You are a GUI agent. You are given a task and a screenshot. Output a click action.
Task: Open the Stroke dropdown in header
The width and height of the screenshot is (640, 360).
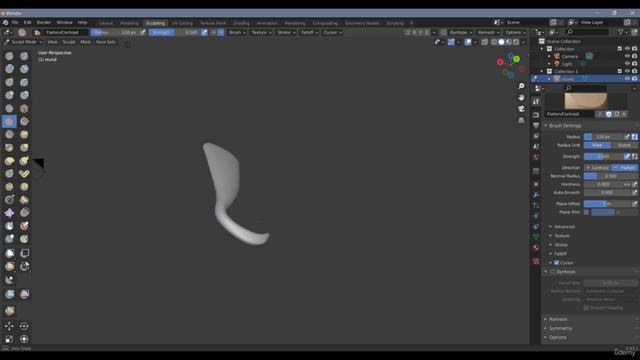[286, 32]
